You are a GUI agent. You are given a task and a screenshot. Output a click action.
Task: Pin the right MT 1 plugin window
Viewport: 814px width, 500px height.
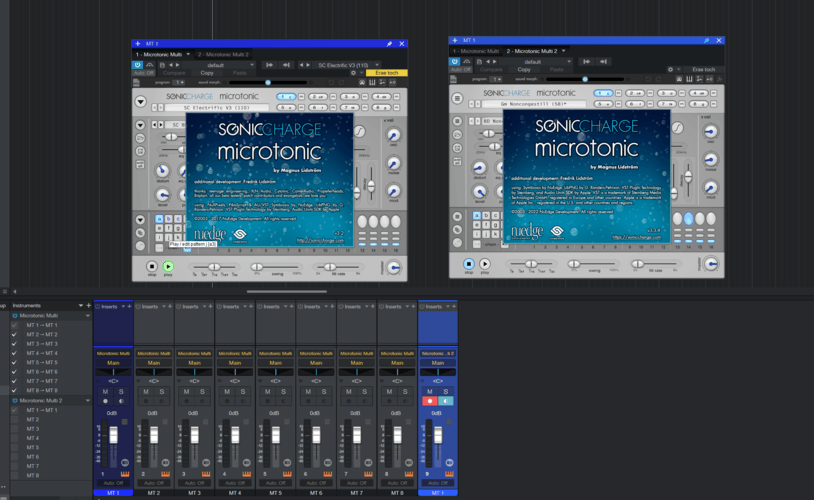[x=707, y=40]
